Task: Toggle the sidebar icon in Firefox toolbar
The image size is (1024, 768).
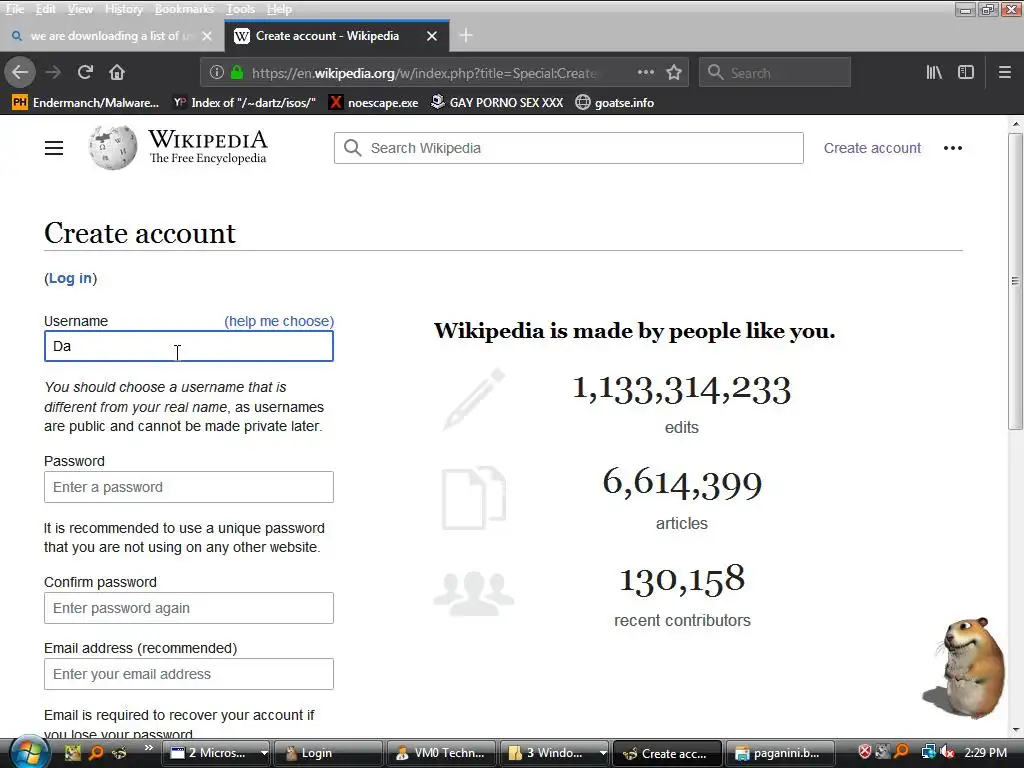Action: [x=966, y=72]
